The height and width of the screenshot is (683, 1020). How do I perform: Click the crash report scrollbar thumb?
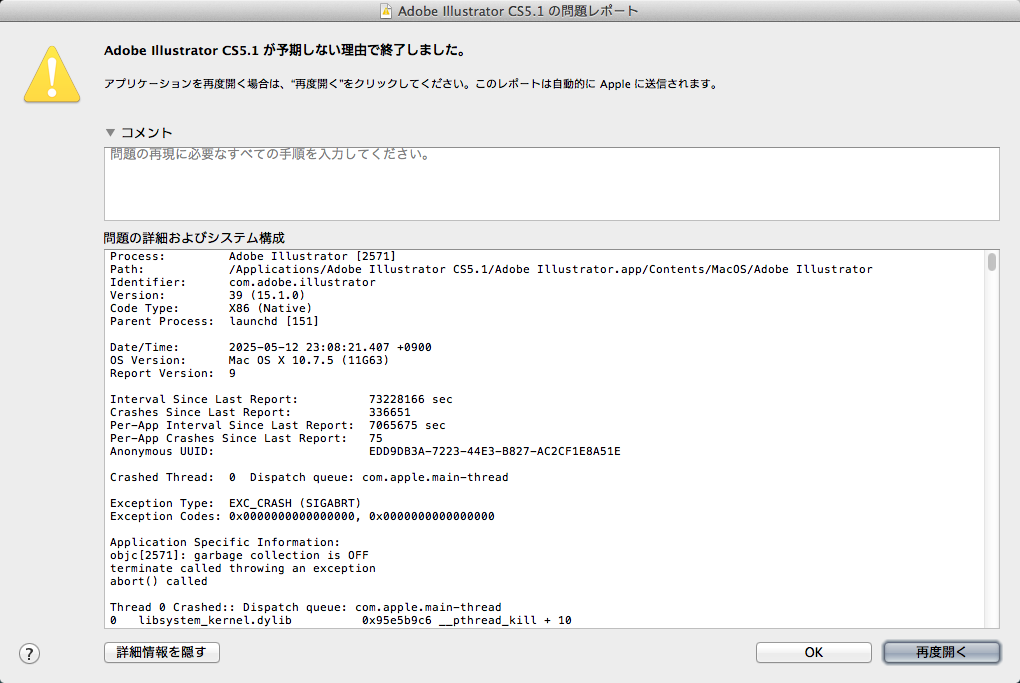click(x=991, y=261)
